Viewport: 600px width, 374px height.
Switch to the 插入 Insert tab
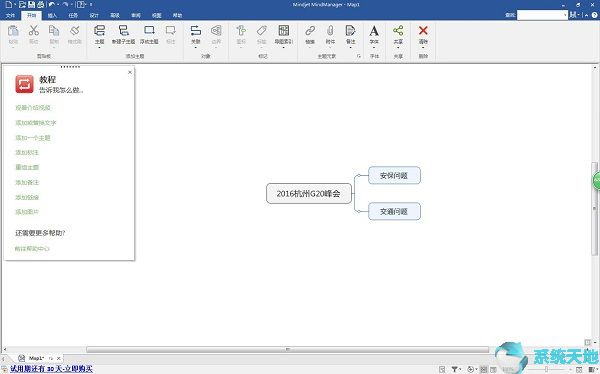pos(52,15)
